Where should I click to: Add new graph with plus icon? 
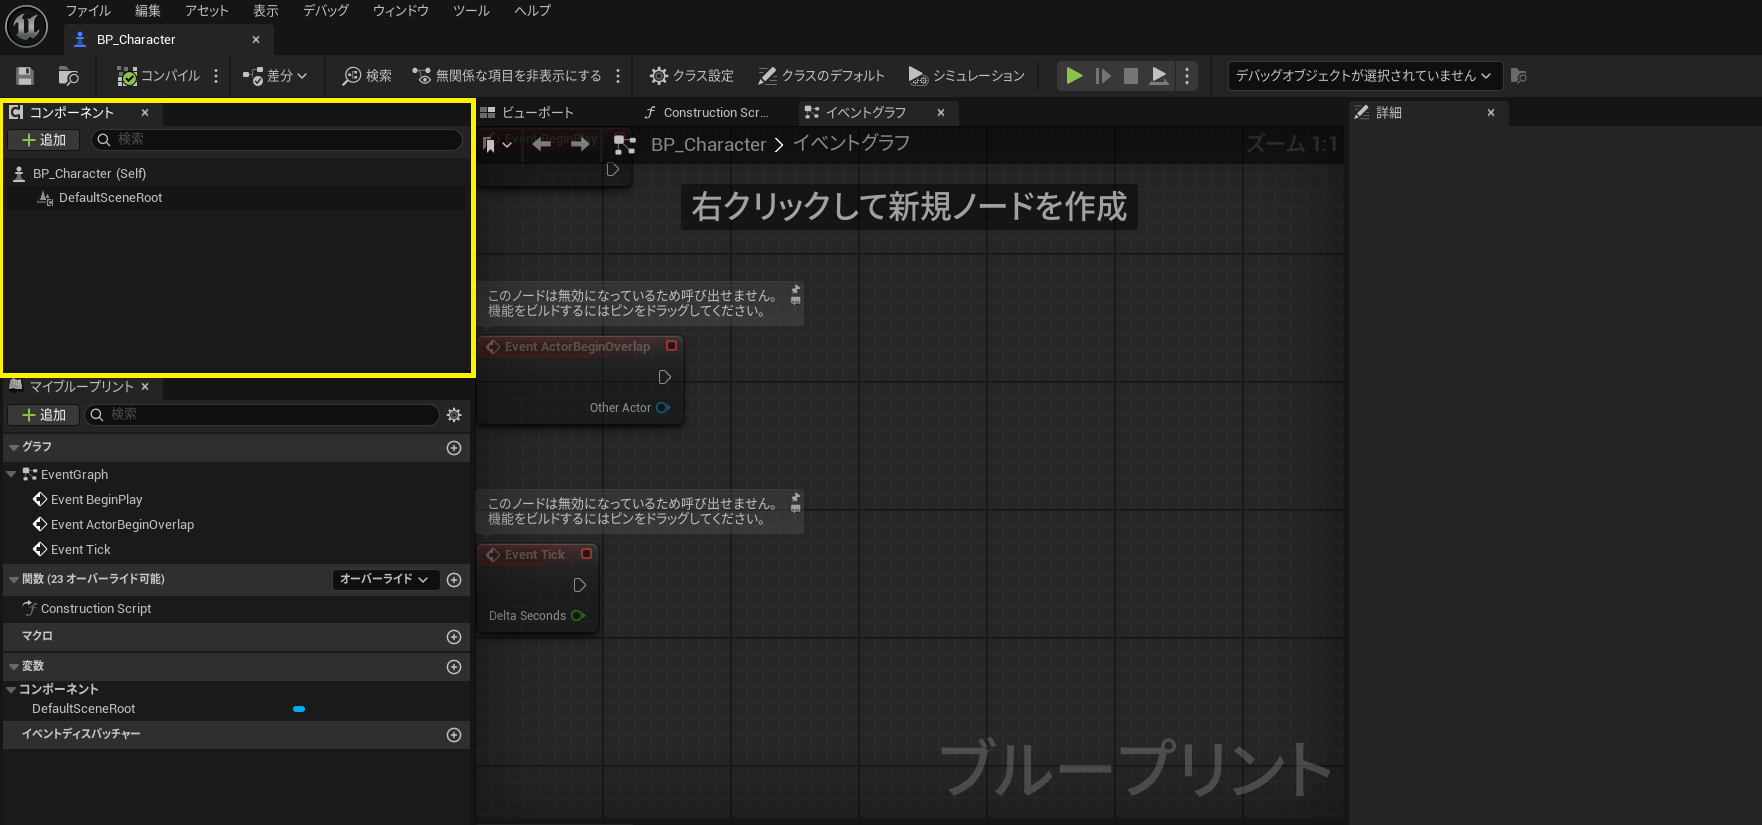point(454,448)
